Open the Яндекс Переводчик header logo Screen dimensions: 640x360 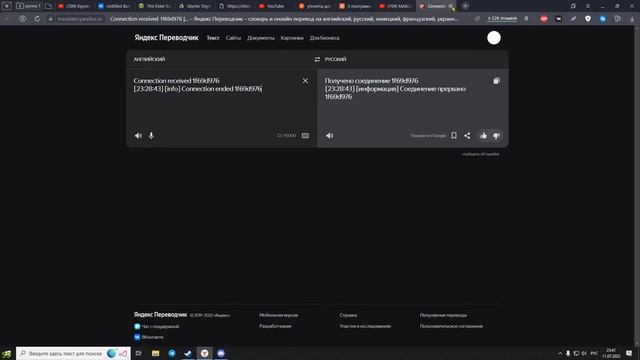click(166, 38)
